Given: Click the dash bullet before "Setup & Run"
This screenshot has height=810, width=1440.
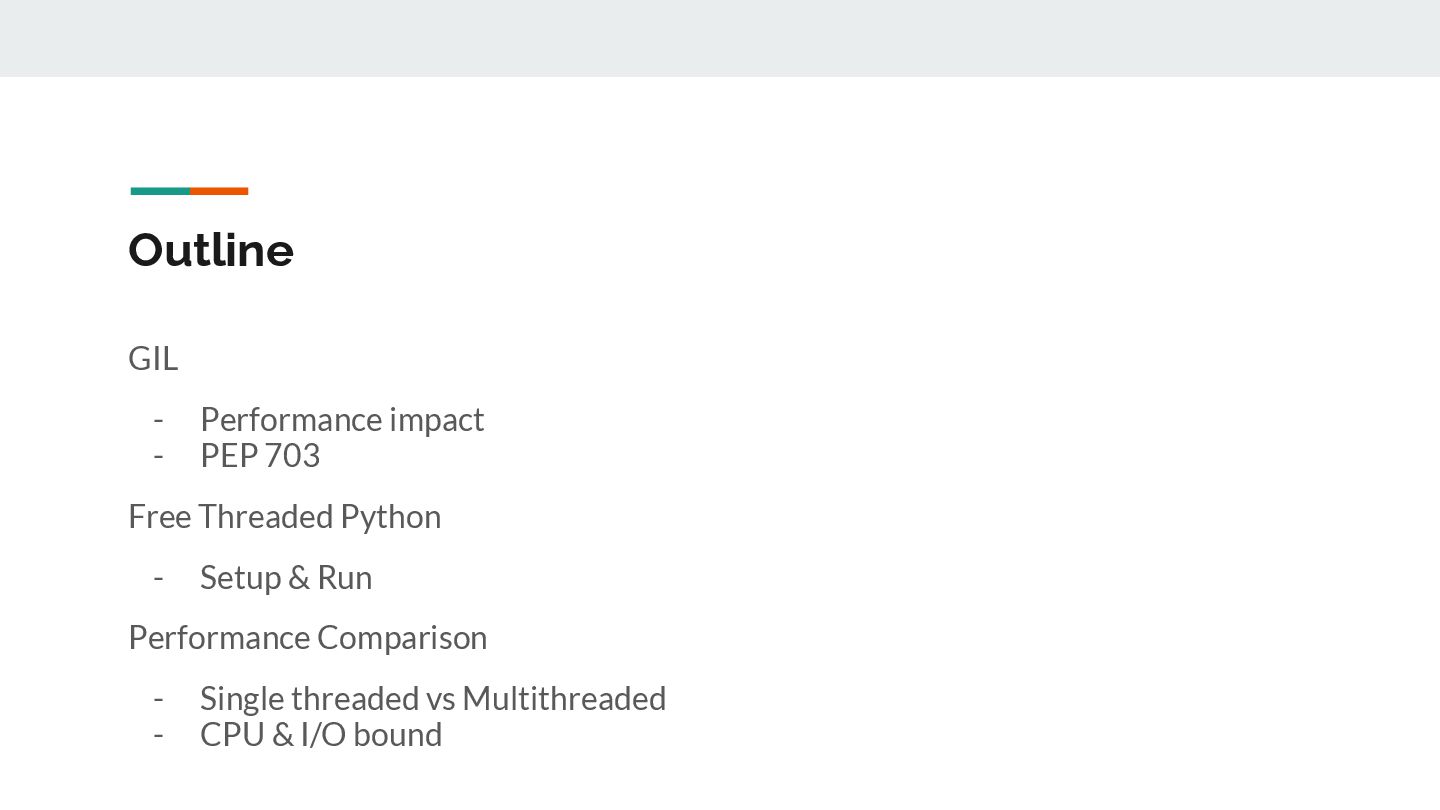Looking at the screenshot, I should coord(158,578).
